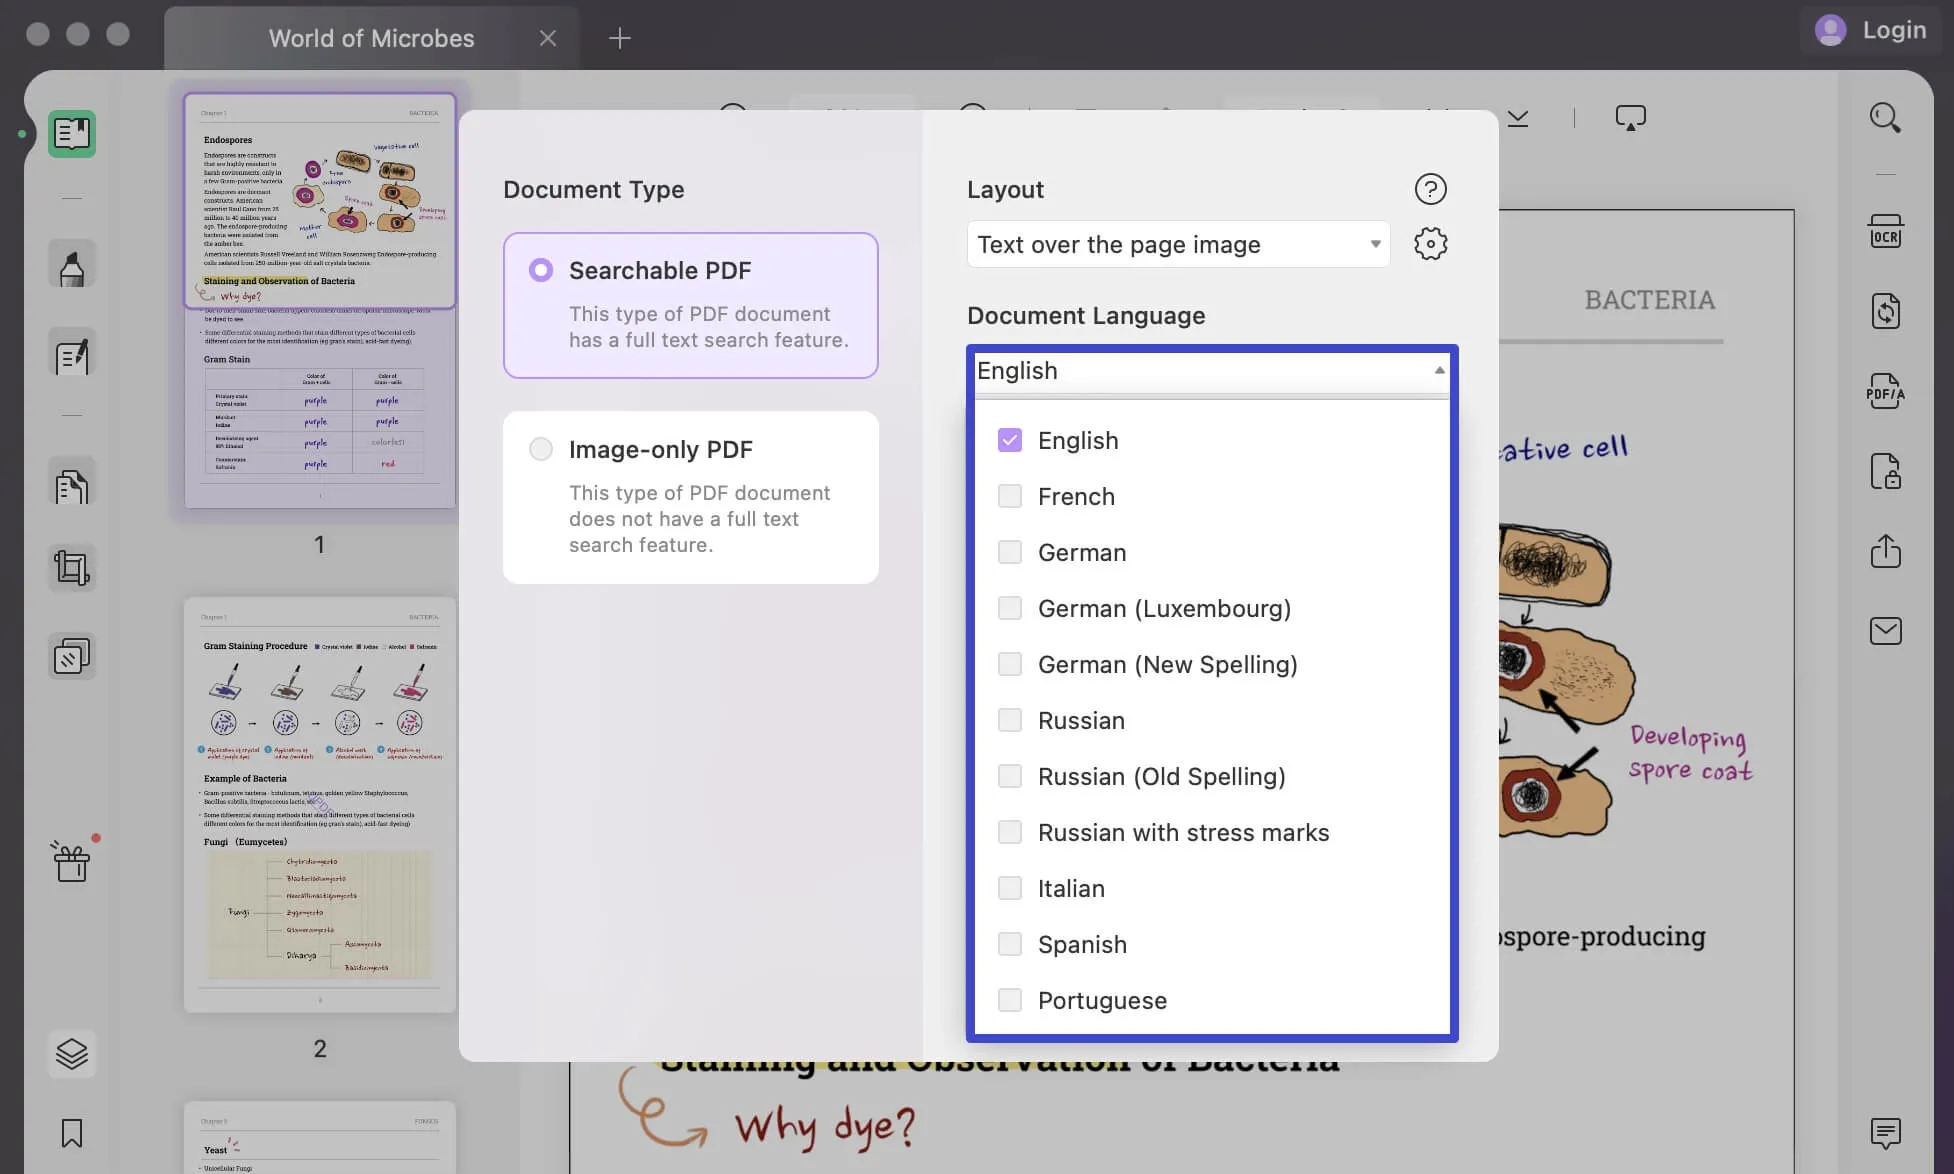Screen dimensions: 1954x1174
Task: Toggle the French language checkbox
Action: pyautogui.click(x=1008, y=496)
